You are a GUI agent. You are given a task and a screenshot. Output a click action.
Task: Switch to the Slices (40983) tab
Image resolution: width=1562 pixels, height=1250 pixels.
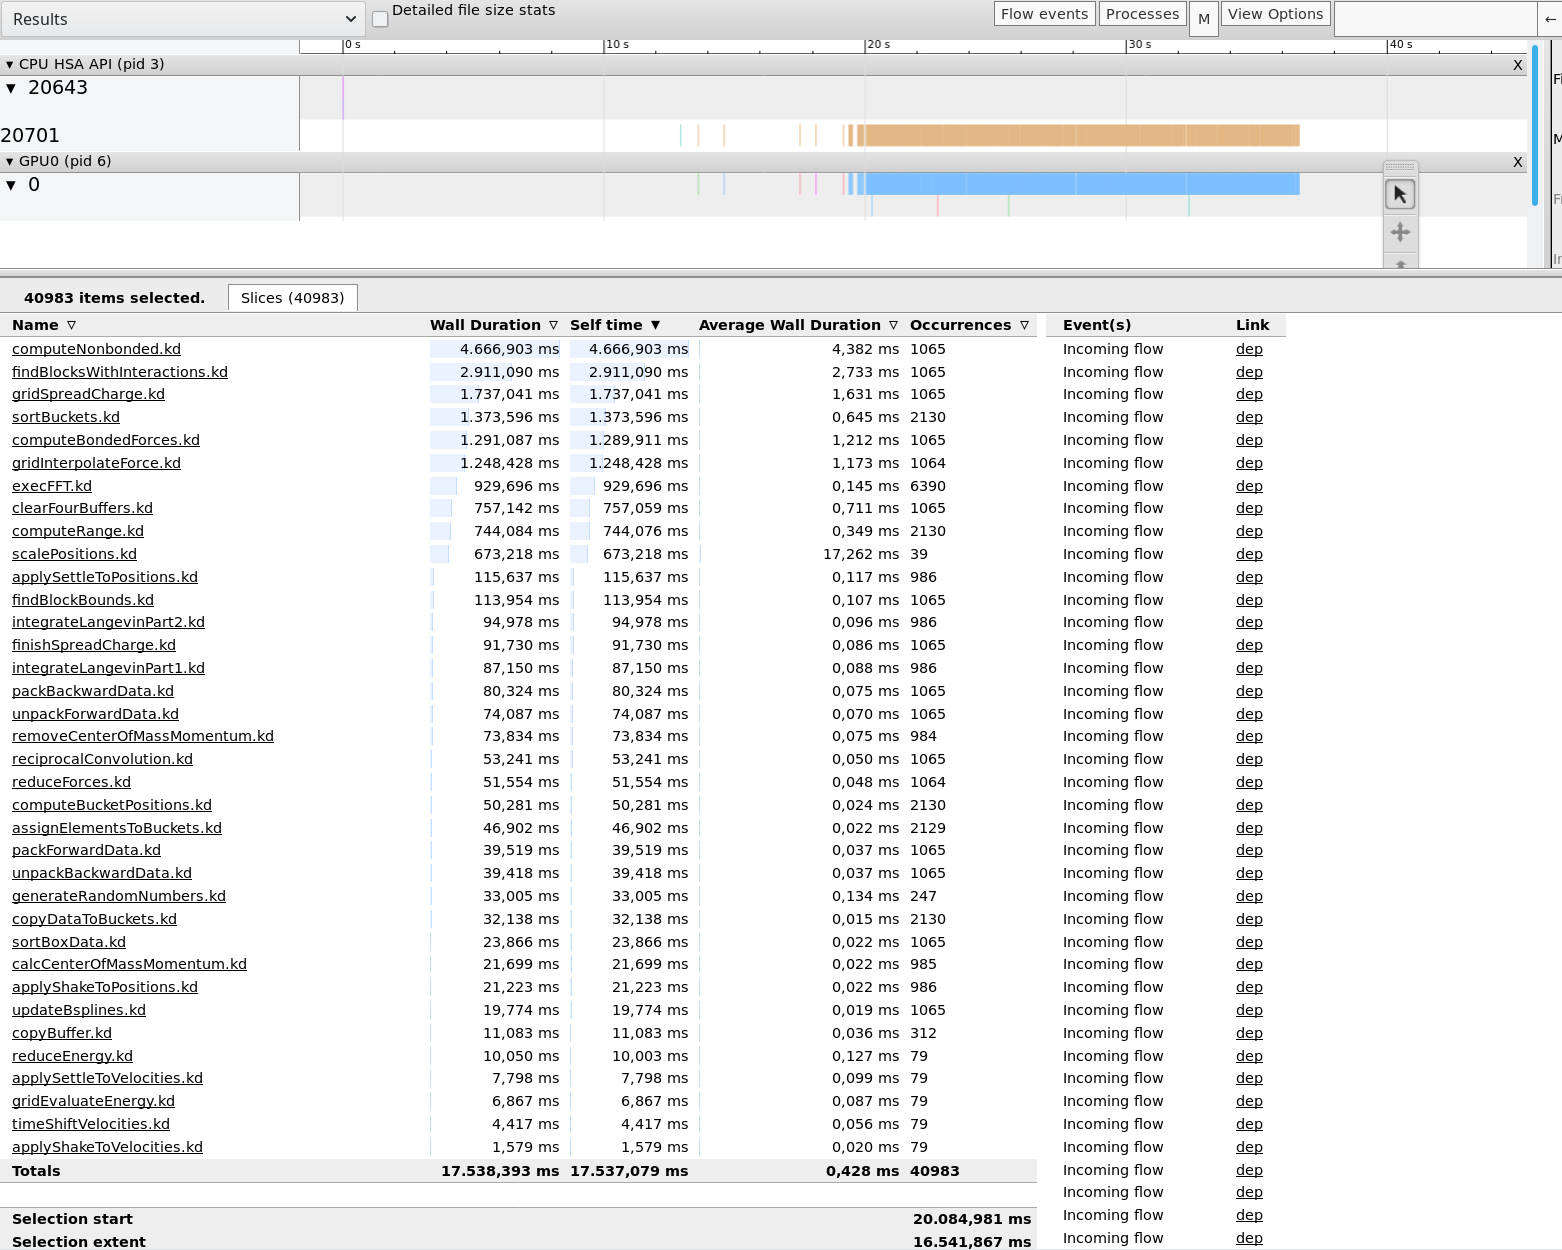click(x=292, y=297)
